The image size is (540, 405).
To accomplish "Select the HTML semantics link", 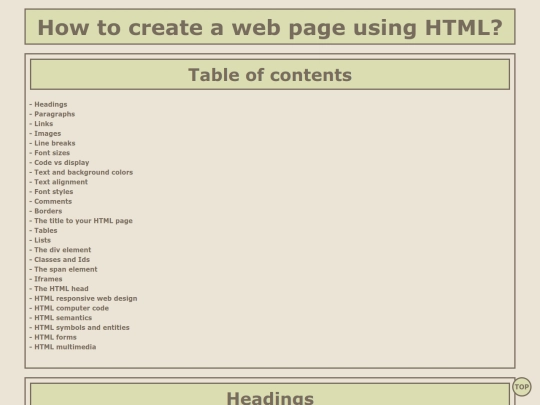I will click(x=63, y=318).
